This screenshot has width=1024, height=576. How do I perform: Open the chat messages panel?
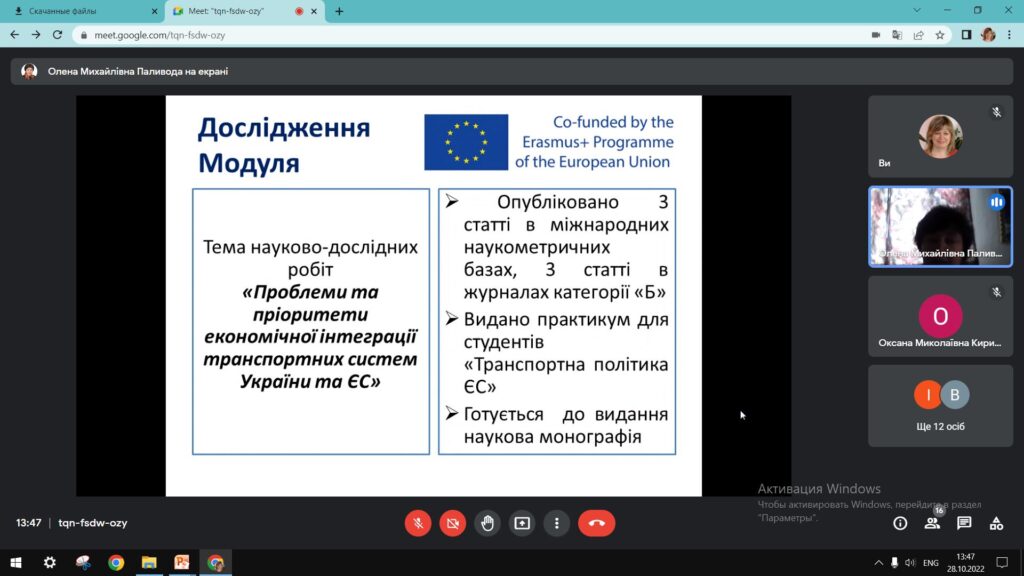964,523
